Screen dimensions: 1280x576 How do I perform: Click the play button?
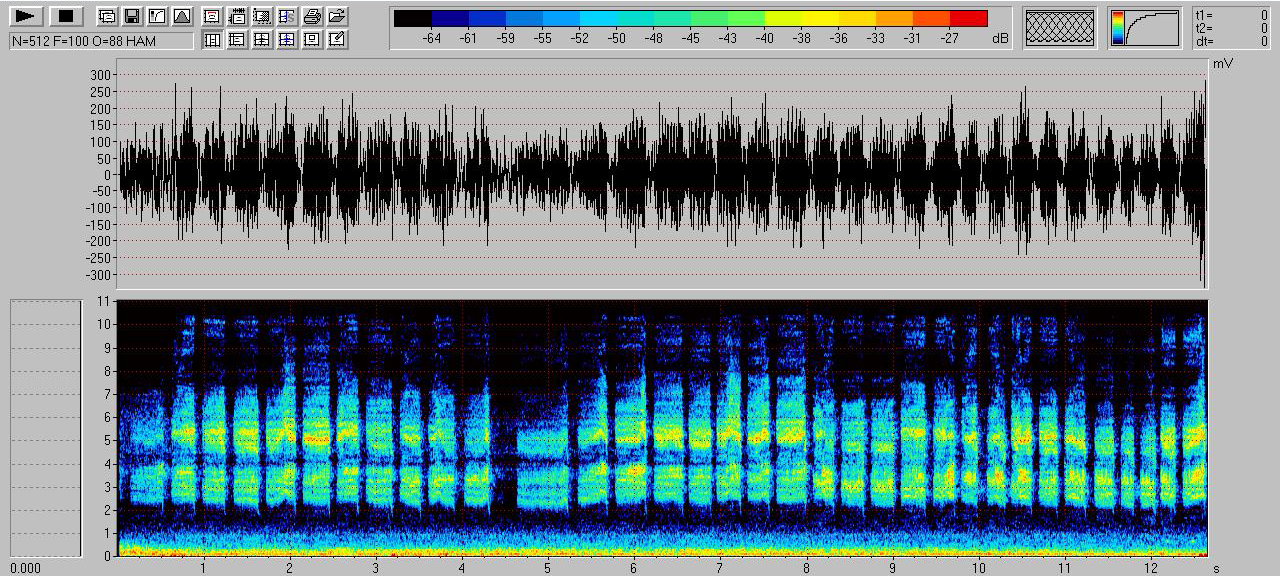click(x=27, y=16)
